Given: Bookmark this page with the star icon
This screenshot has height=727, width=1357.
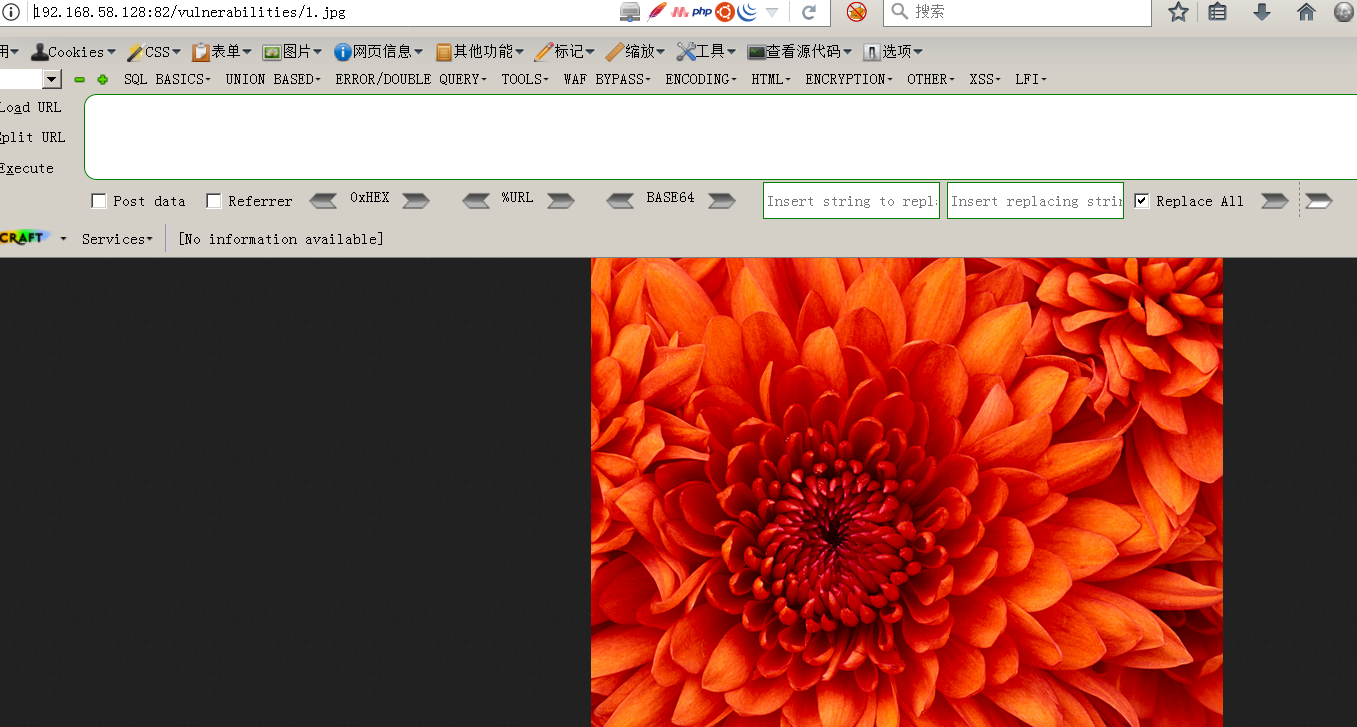Looking at the screenshot, I should 1179,12.
